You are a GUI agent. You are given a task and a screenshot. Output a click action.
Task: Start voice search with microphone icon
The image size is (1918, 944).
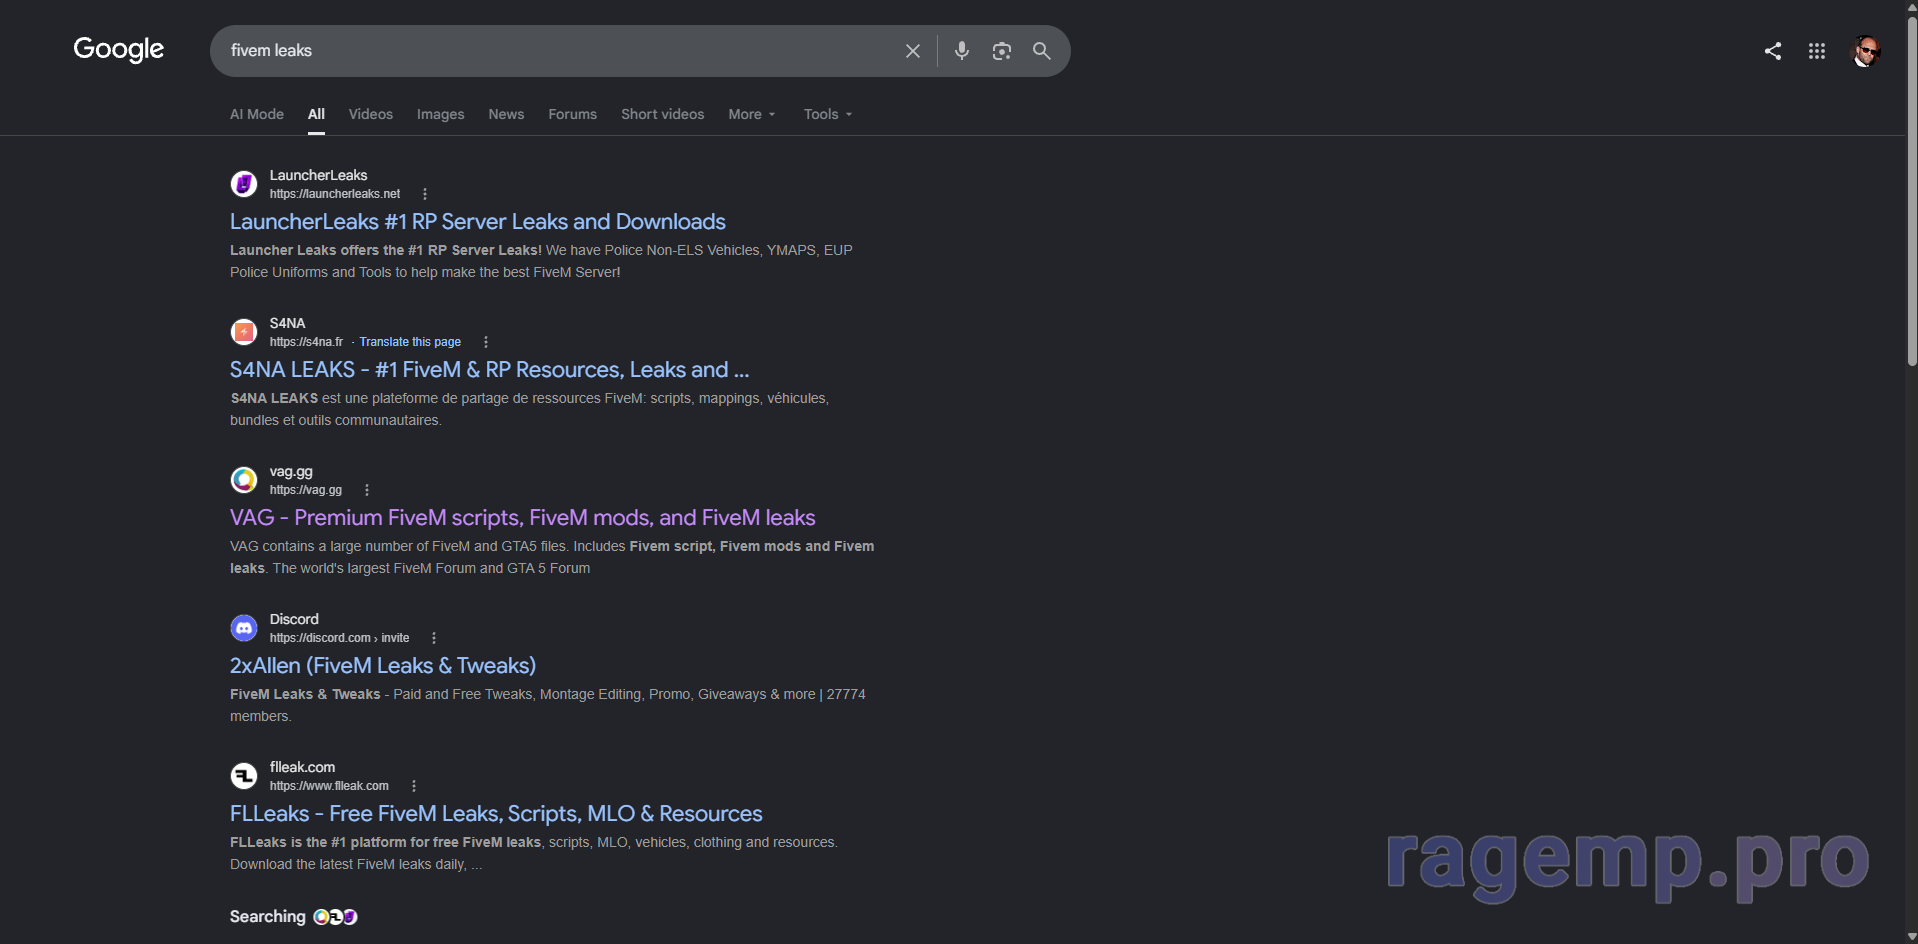coord(962,51)
